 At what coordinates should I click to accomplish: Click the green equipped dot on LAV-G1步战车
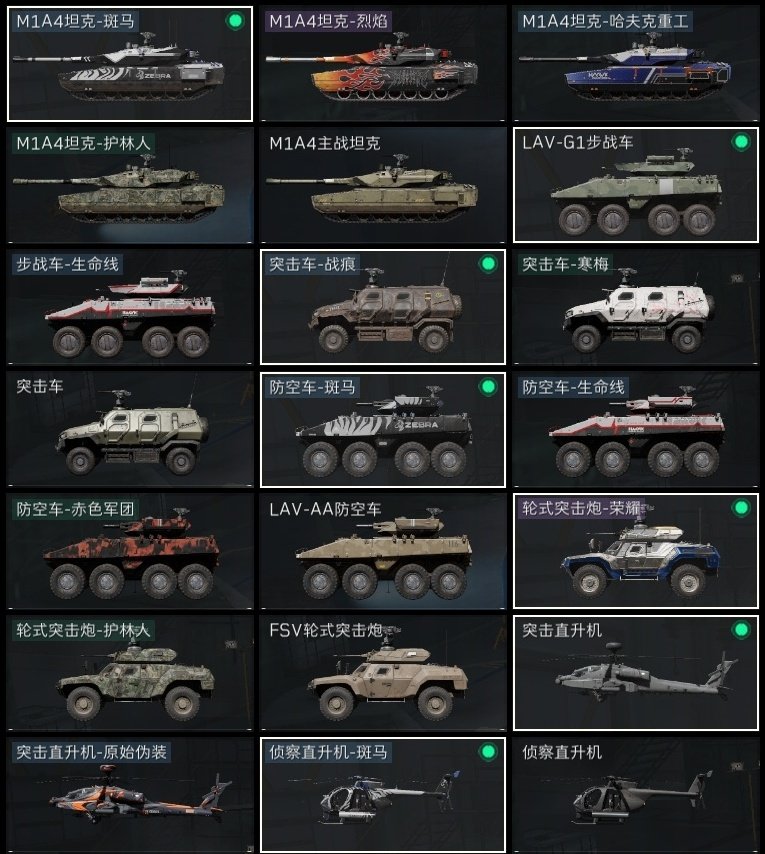click(x=741, y=142)
